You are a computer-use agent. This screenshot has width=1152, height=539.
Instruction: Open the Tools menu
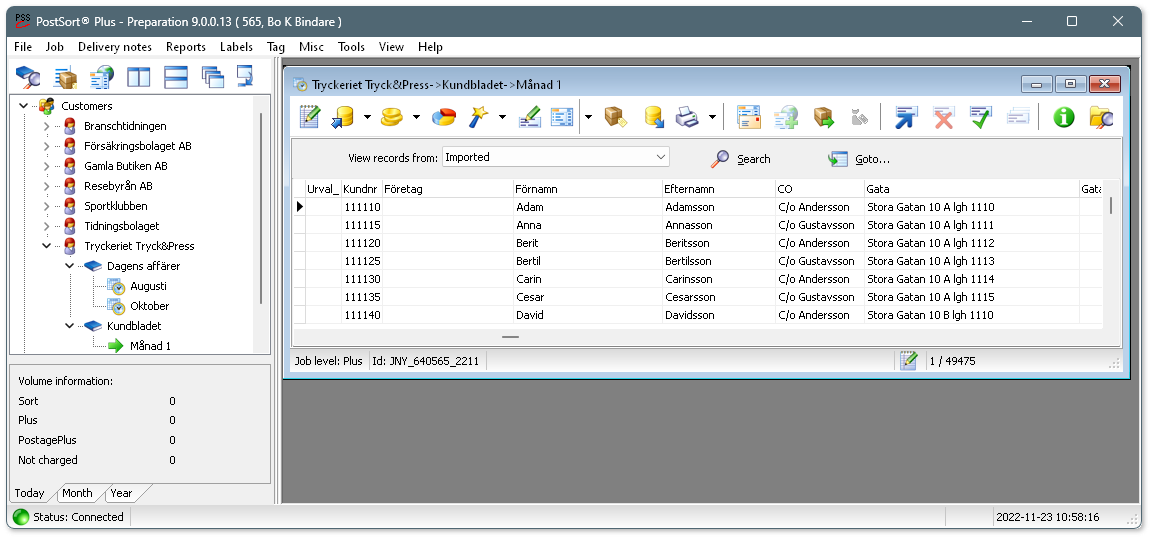[x=351, y=46]
